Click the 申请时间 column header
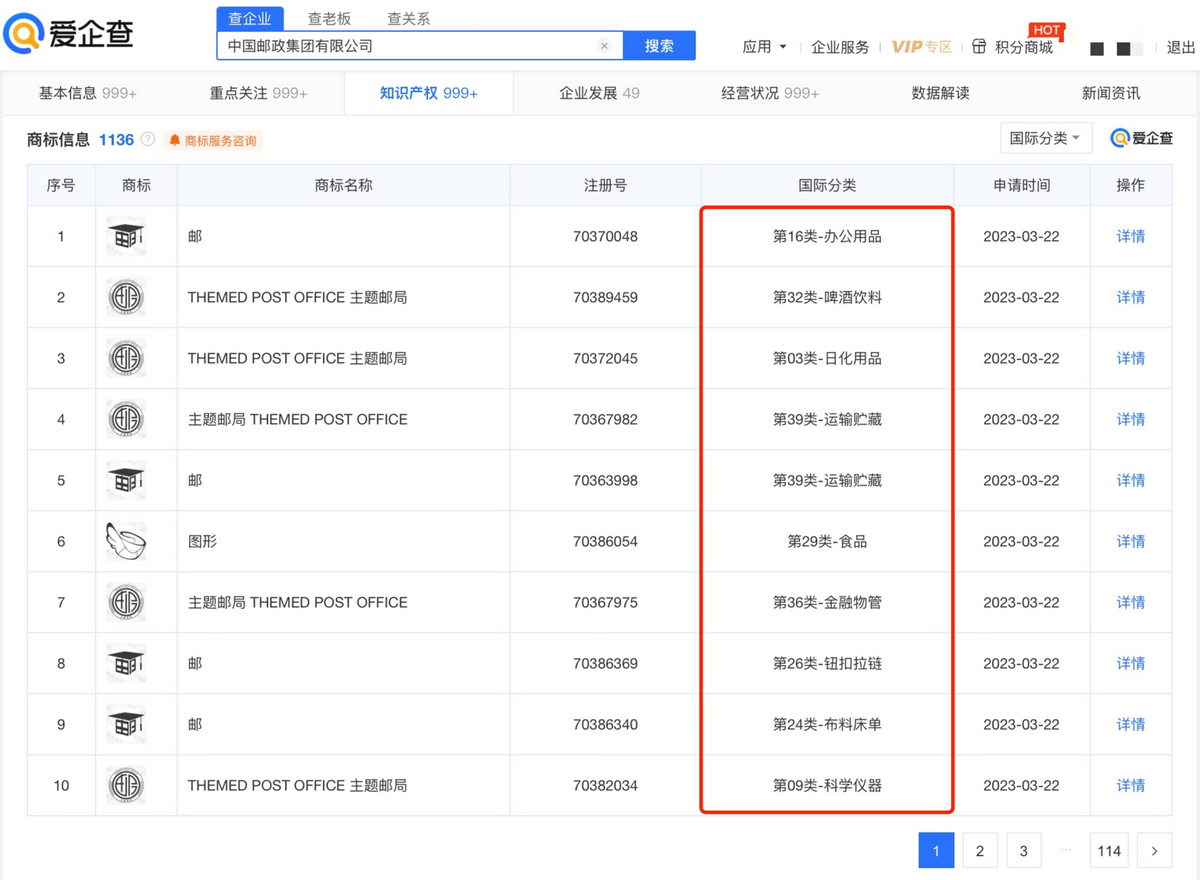This screenshot has height=880, width=1200. pyautogui.click(x=1021, y=185)
